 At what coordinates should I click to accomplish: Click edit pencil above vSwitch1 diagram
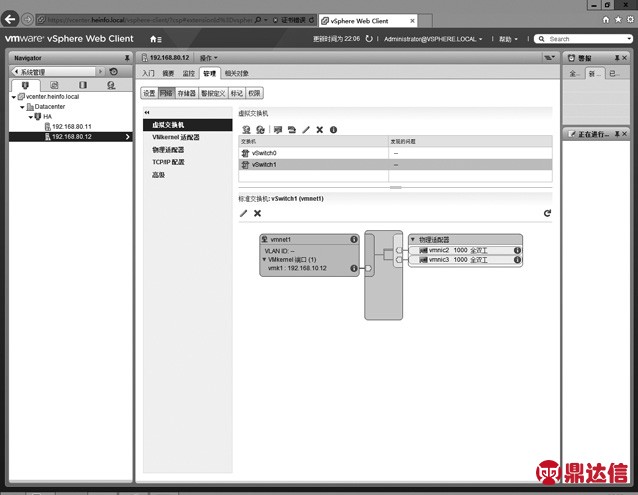[243, 213]
